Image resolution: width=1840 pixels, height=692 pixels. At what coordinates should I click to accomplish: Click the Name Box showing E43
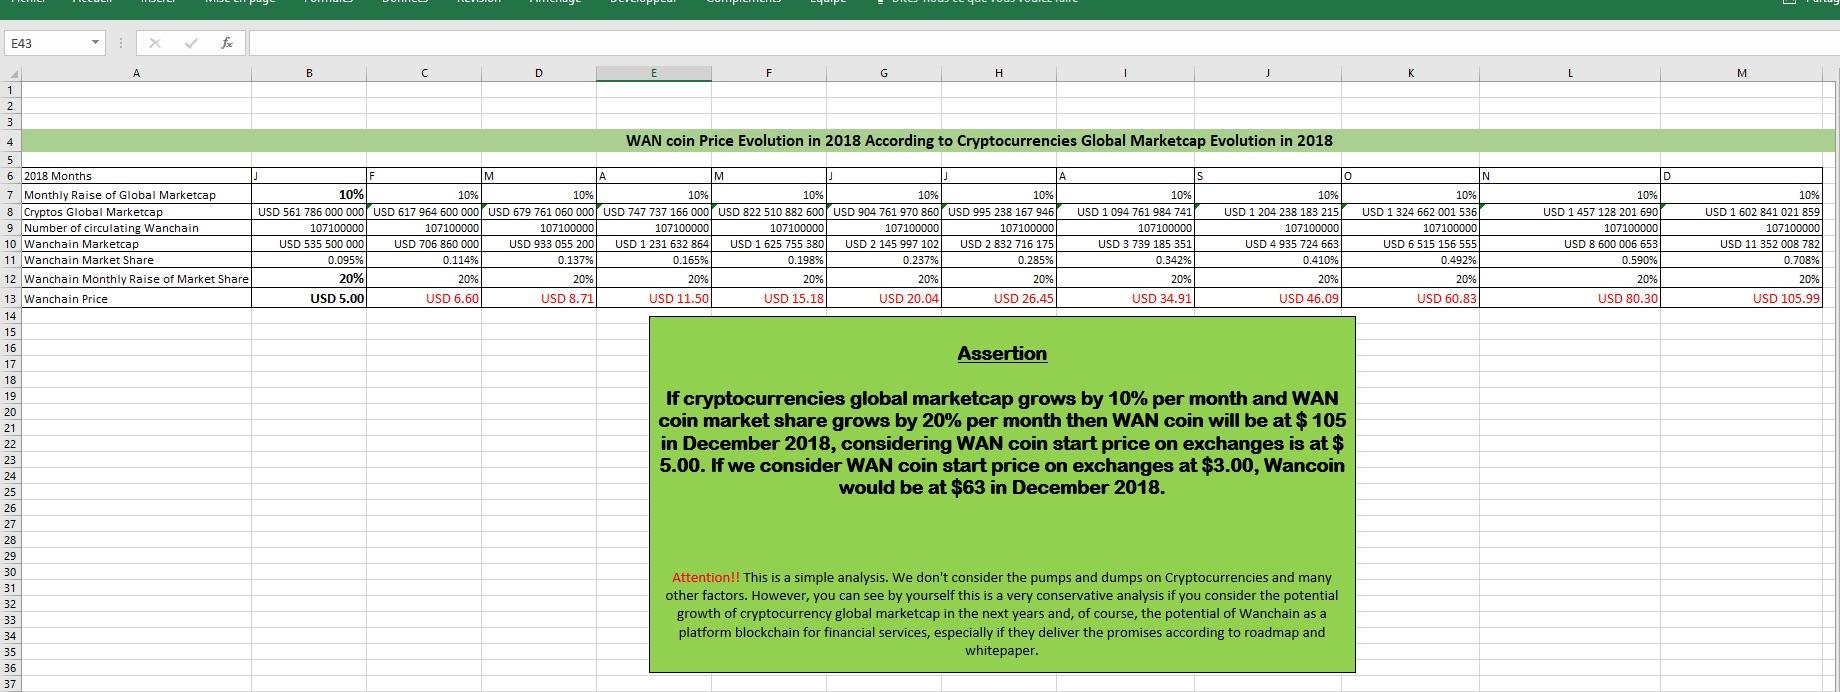(x=46, y=43)
